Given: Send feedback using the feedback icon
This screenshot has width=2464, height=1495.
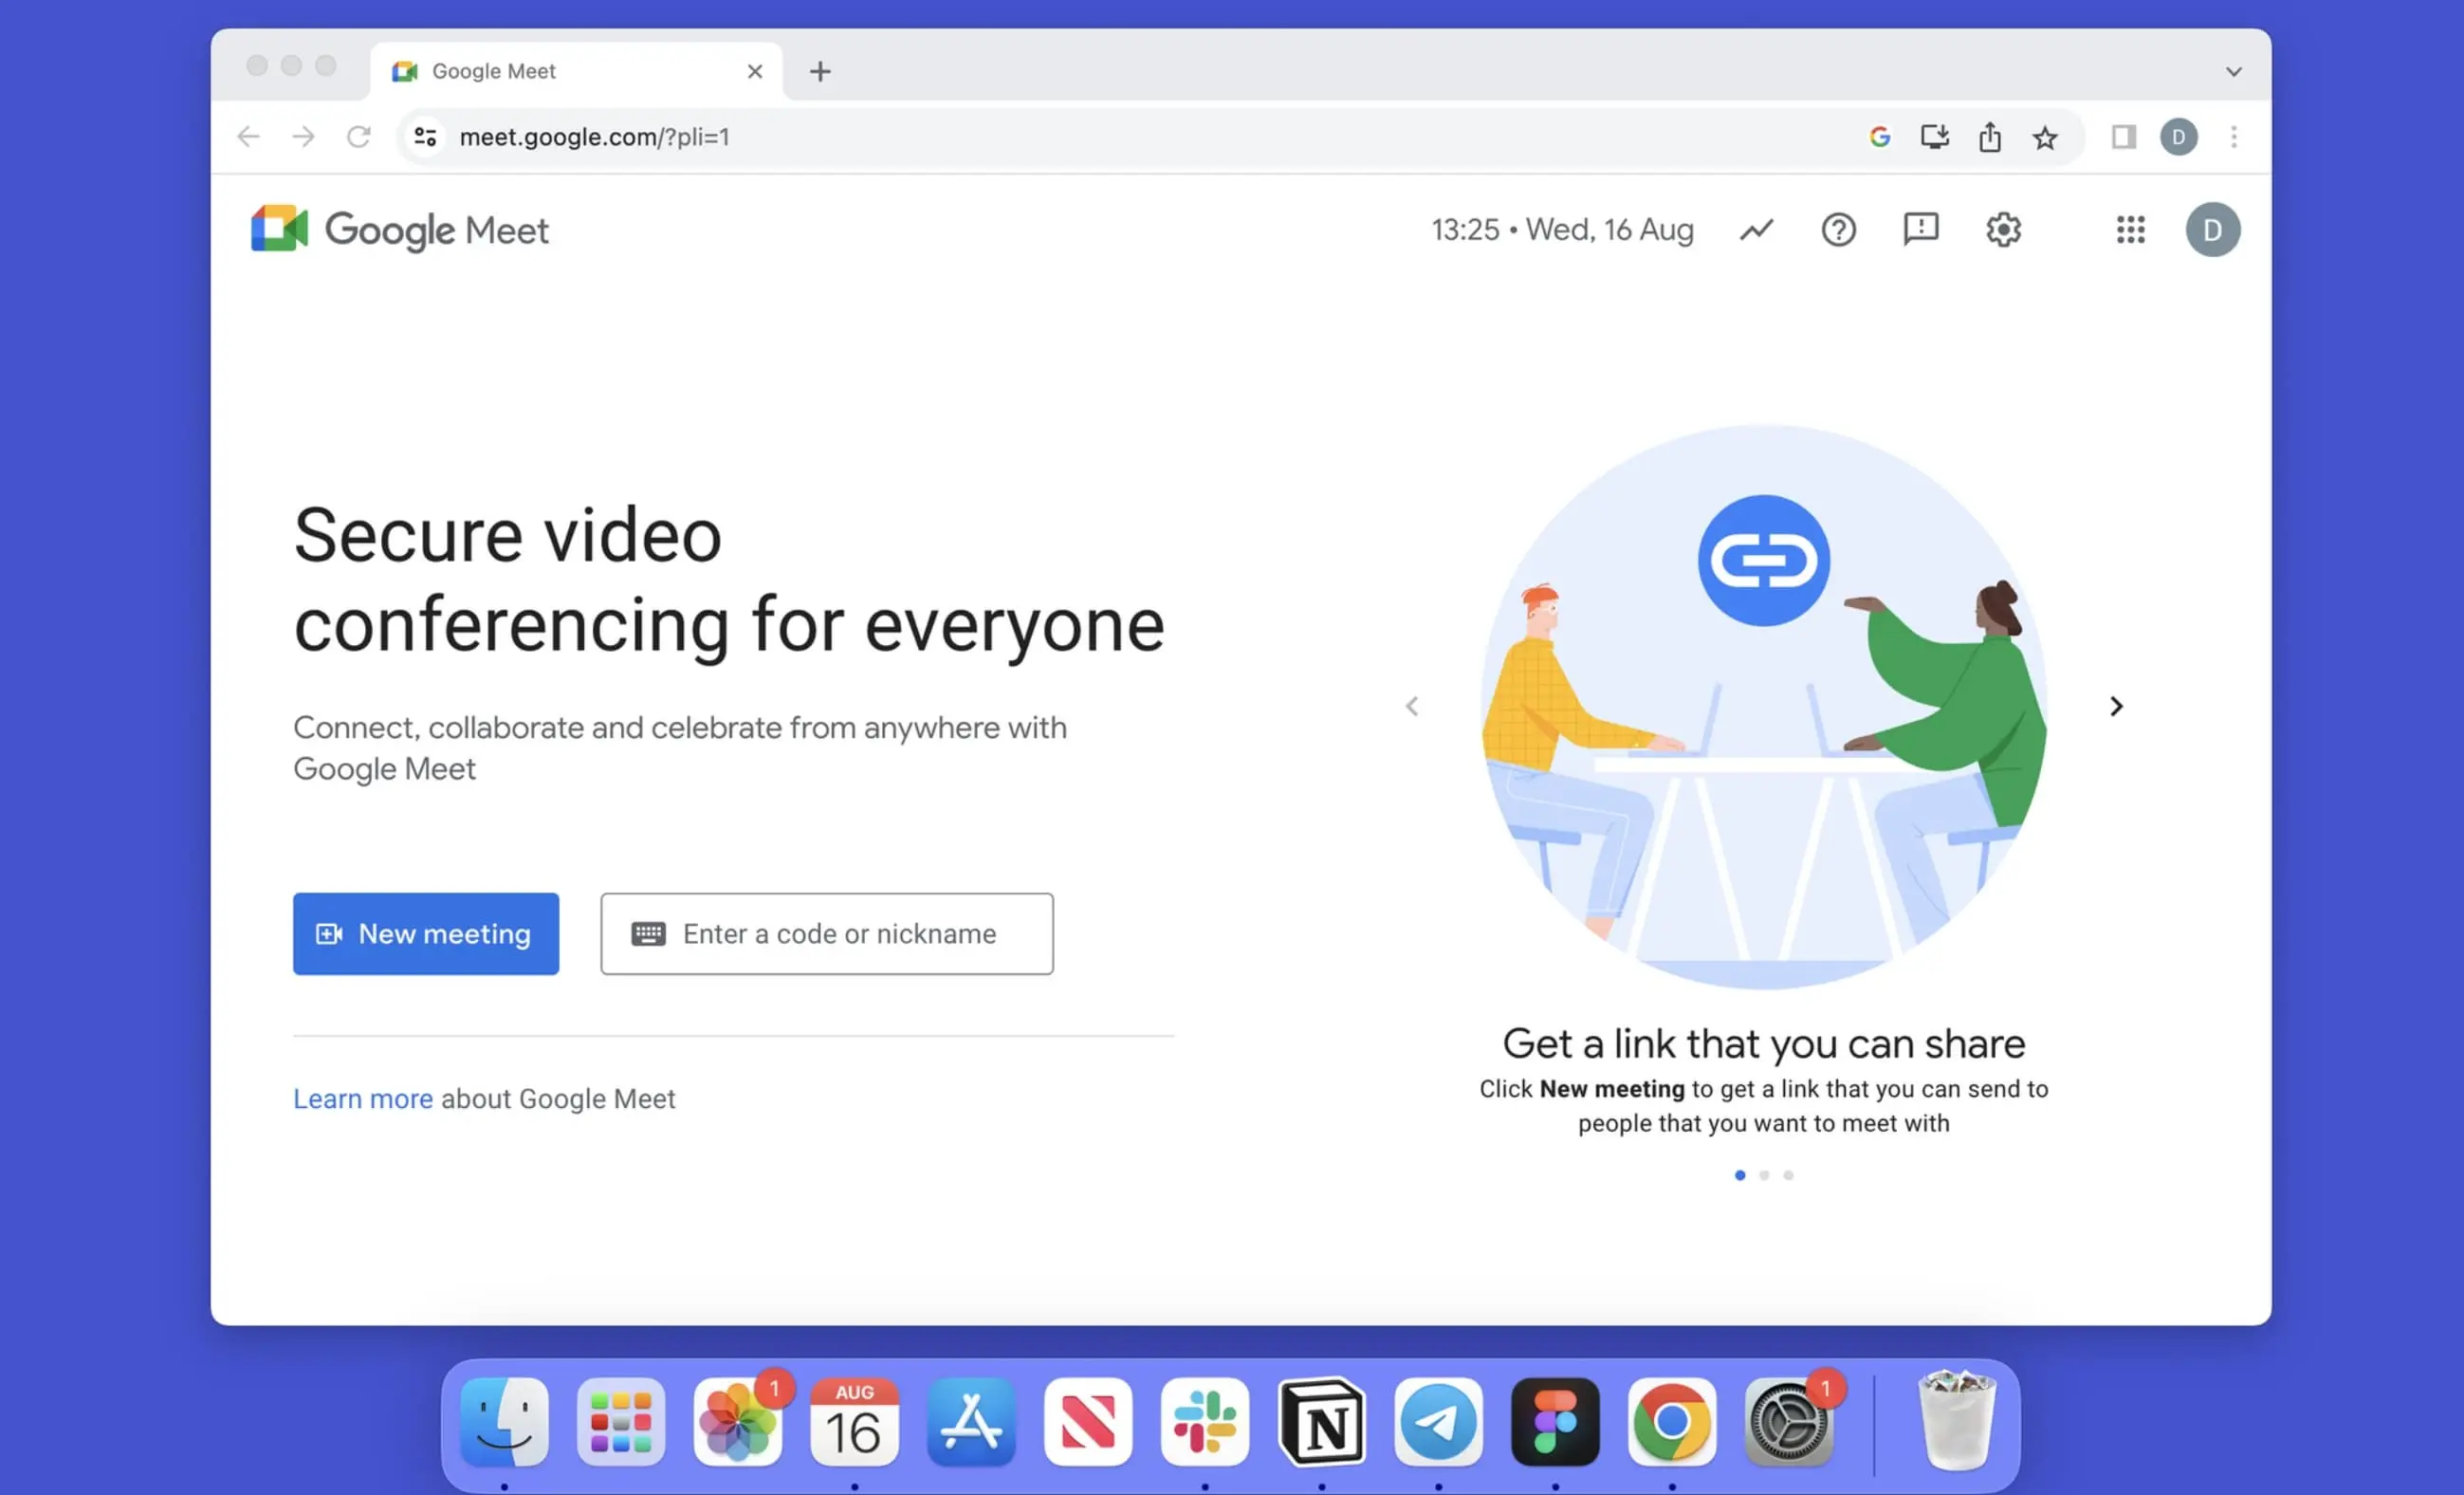Looking at the screenshot, I should [x=1920, y=230].
